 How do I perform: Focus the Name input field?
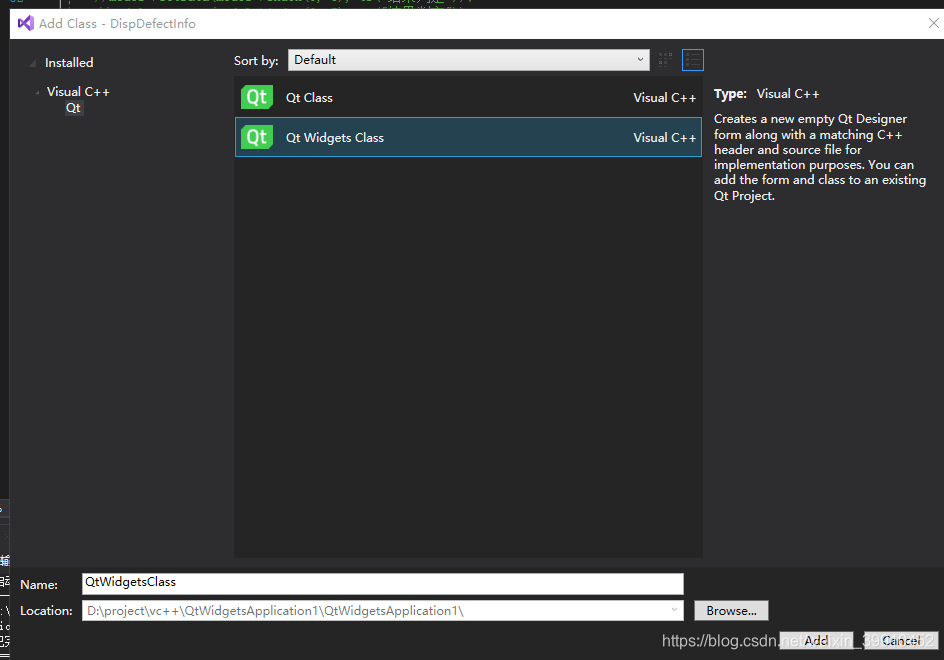click(x=383, y=583)
